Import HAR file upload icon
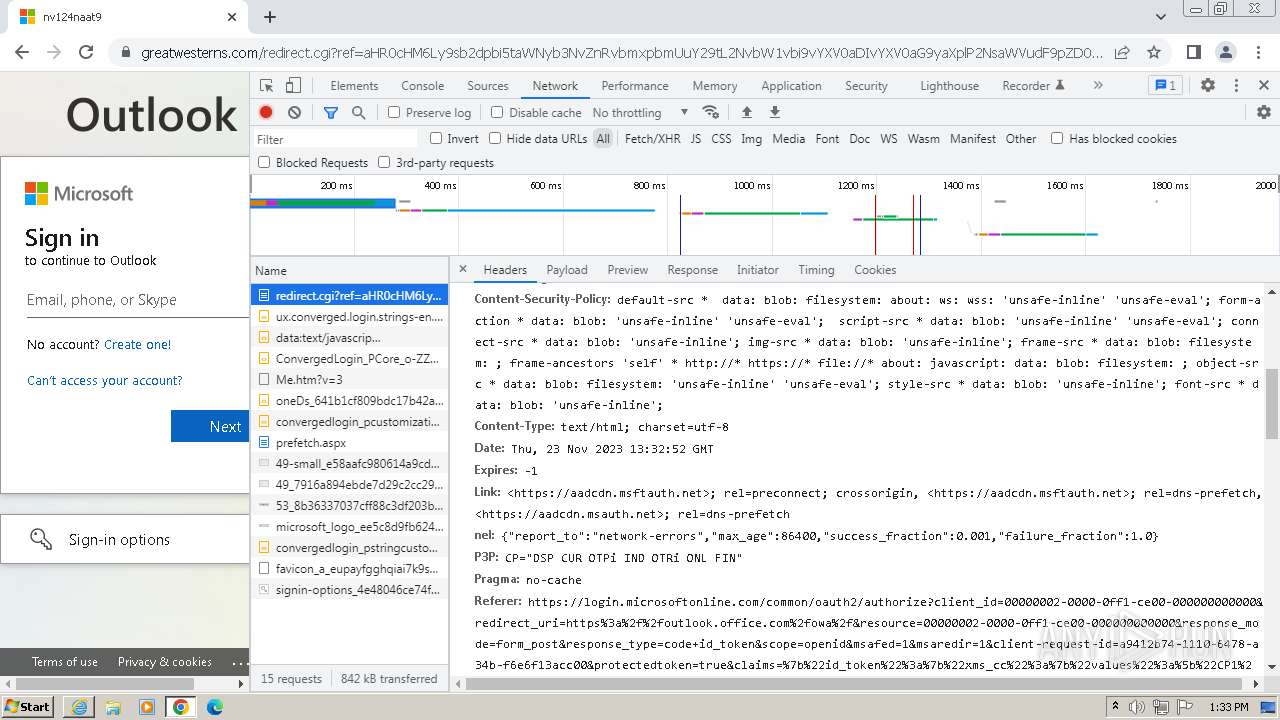 [x=746, y=112]
